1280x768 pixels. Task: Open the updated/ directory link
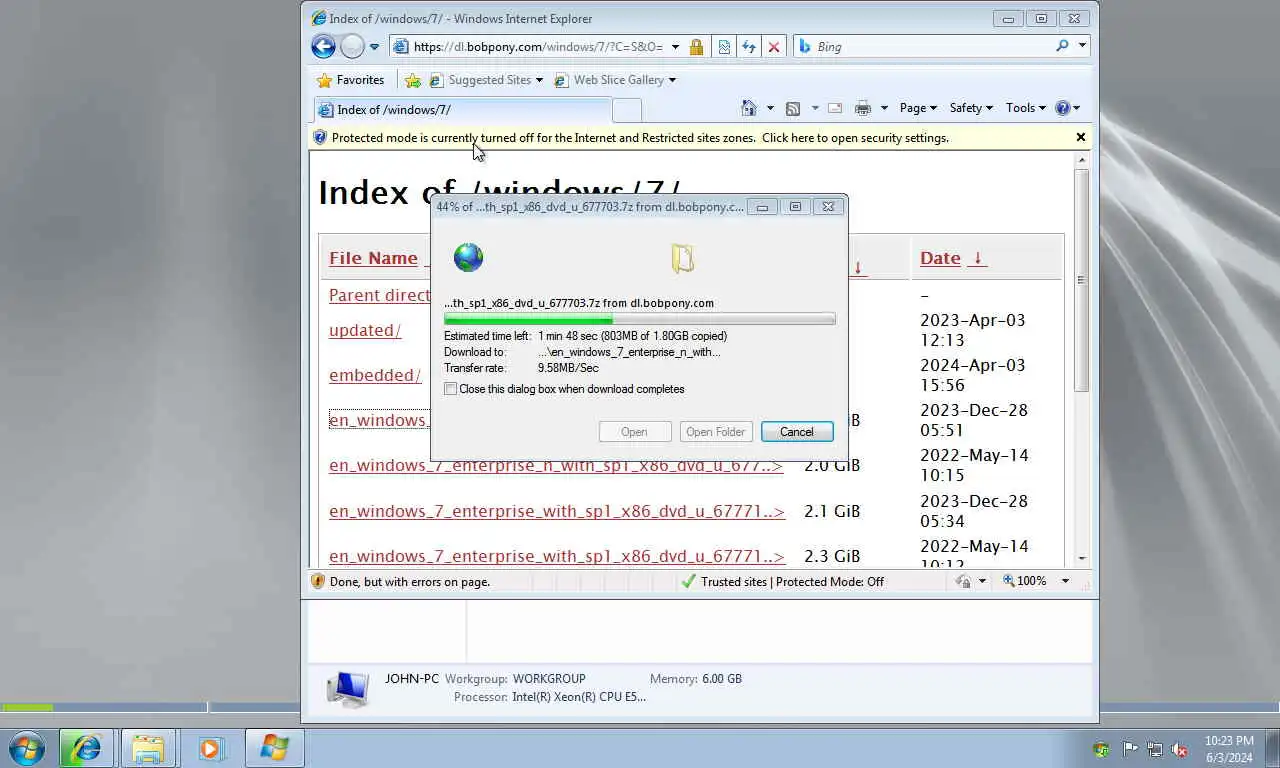365,330
